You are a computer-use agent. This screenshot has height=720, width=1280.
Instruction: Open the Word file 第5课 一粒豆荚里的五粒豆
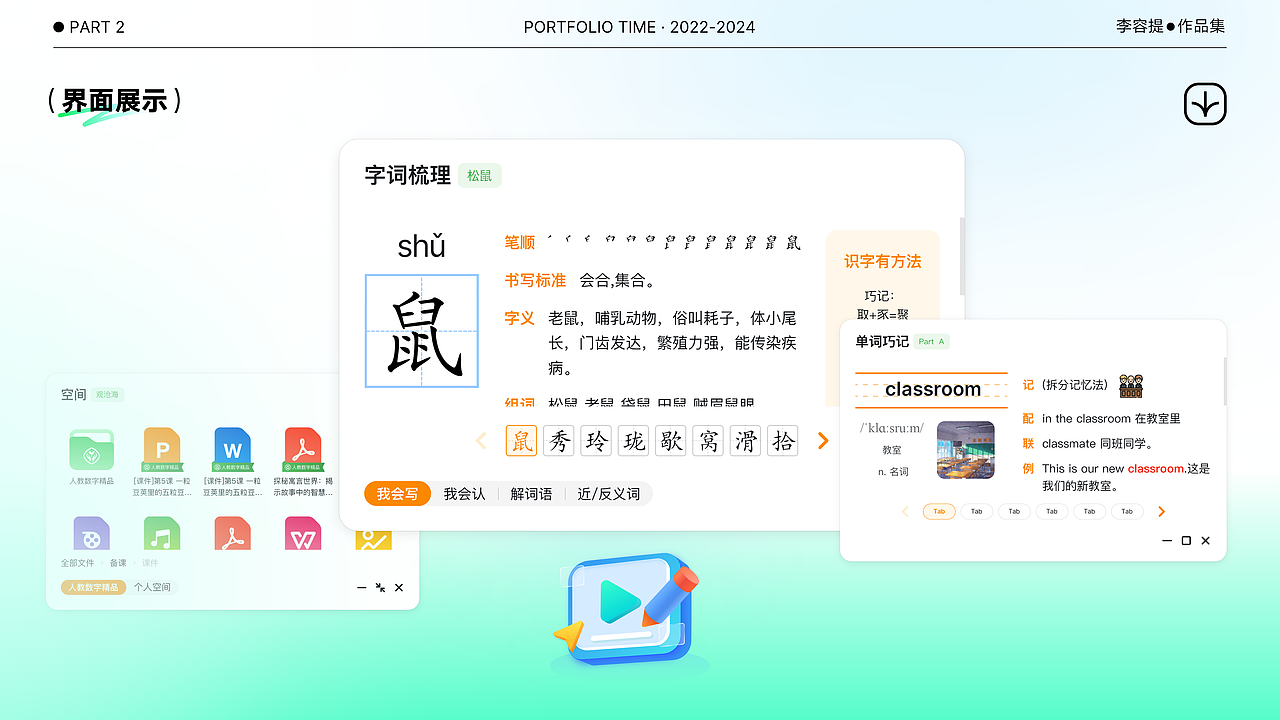pyautogui.click(x=232, y=450)
